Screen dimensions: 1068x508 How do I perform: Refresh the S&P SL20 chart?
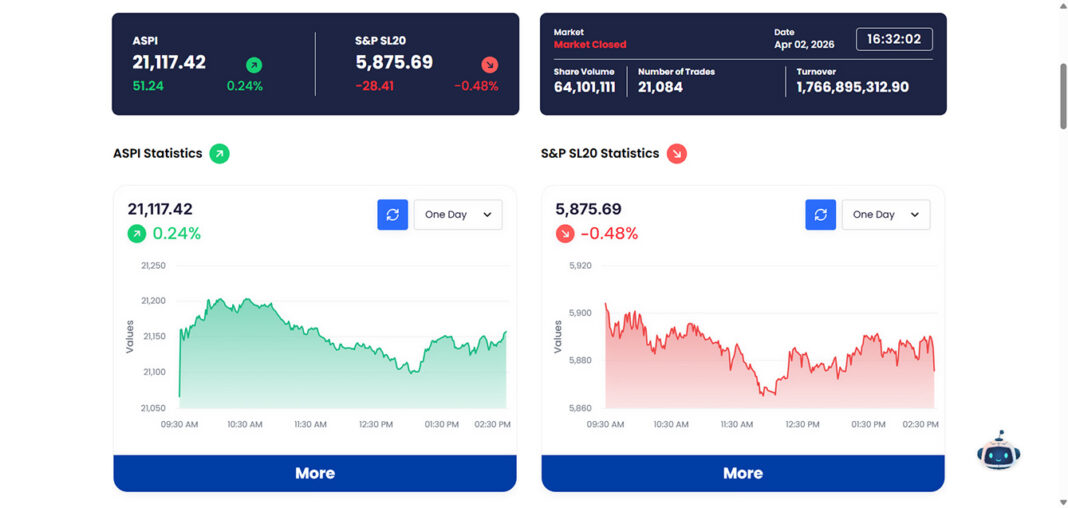[x=820, y=215]
